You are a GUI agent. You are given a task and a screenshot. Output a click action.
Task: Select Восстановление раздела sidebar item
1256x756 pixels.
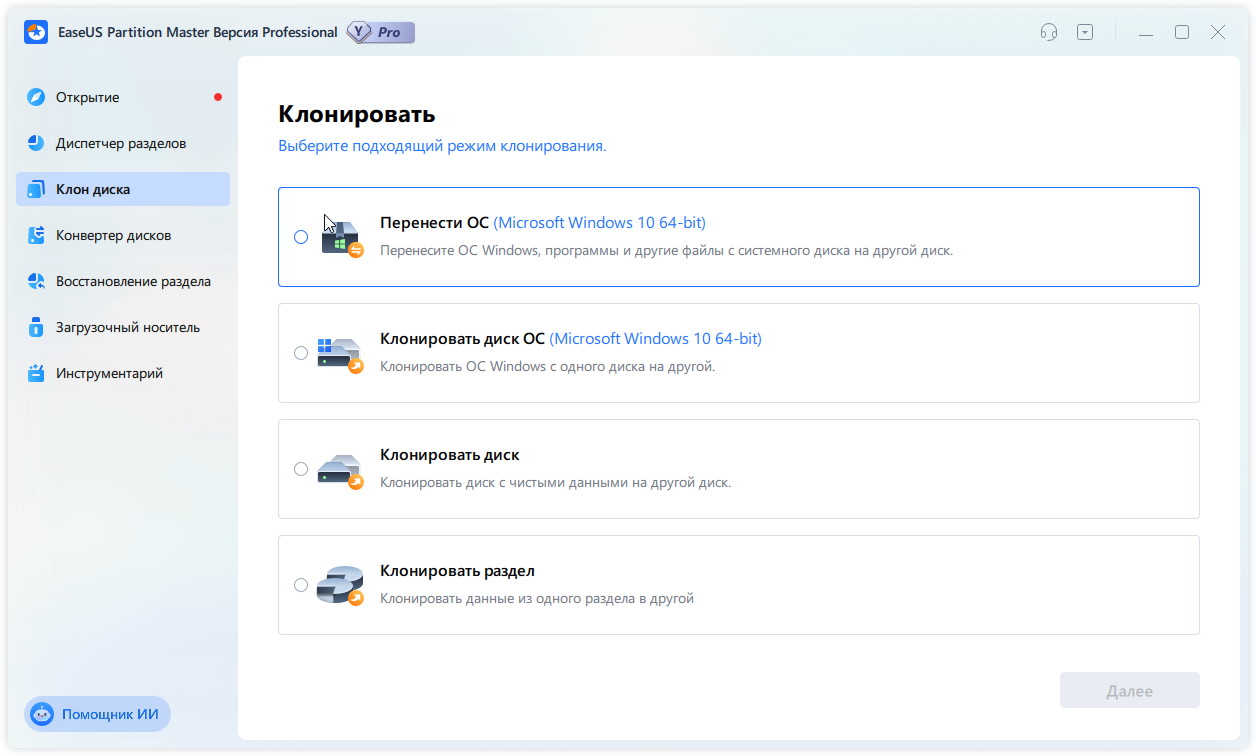tap(133, 282)
